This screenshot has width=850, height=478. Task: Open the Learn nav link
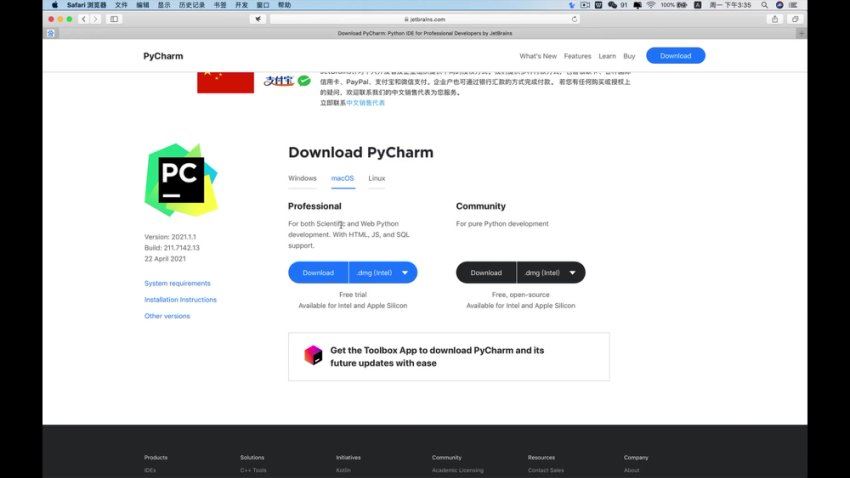pyautogui.click(x=607, y=56)
